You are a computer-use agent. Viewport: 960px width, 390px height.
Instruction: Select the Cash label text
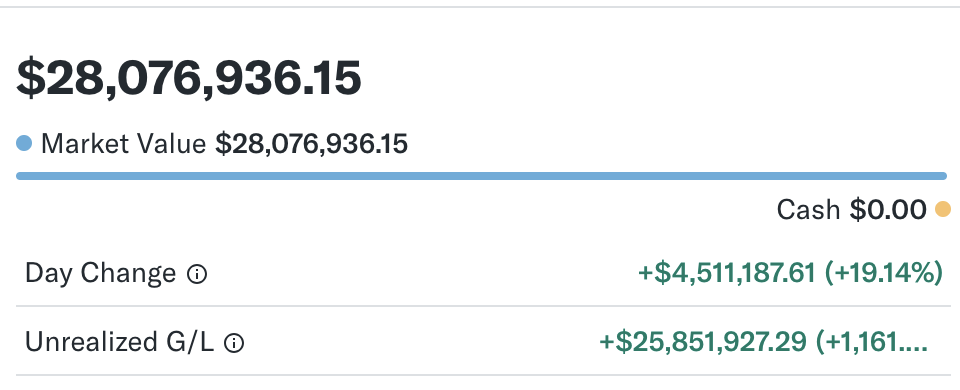coord(808,210)
